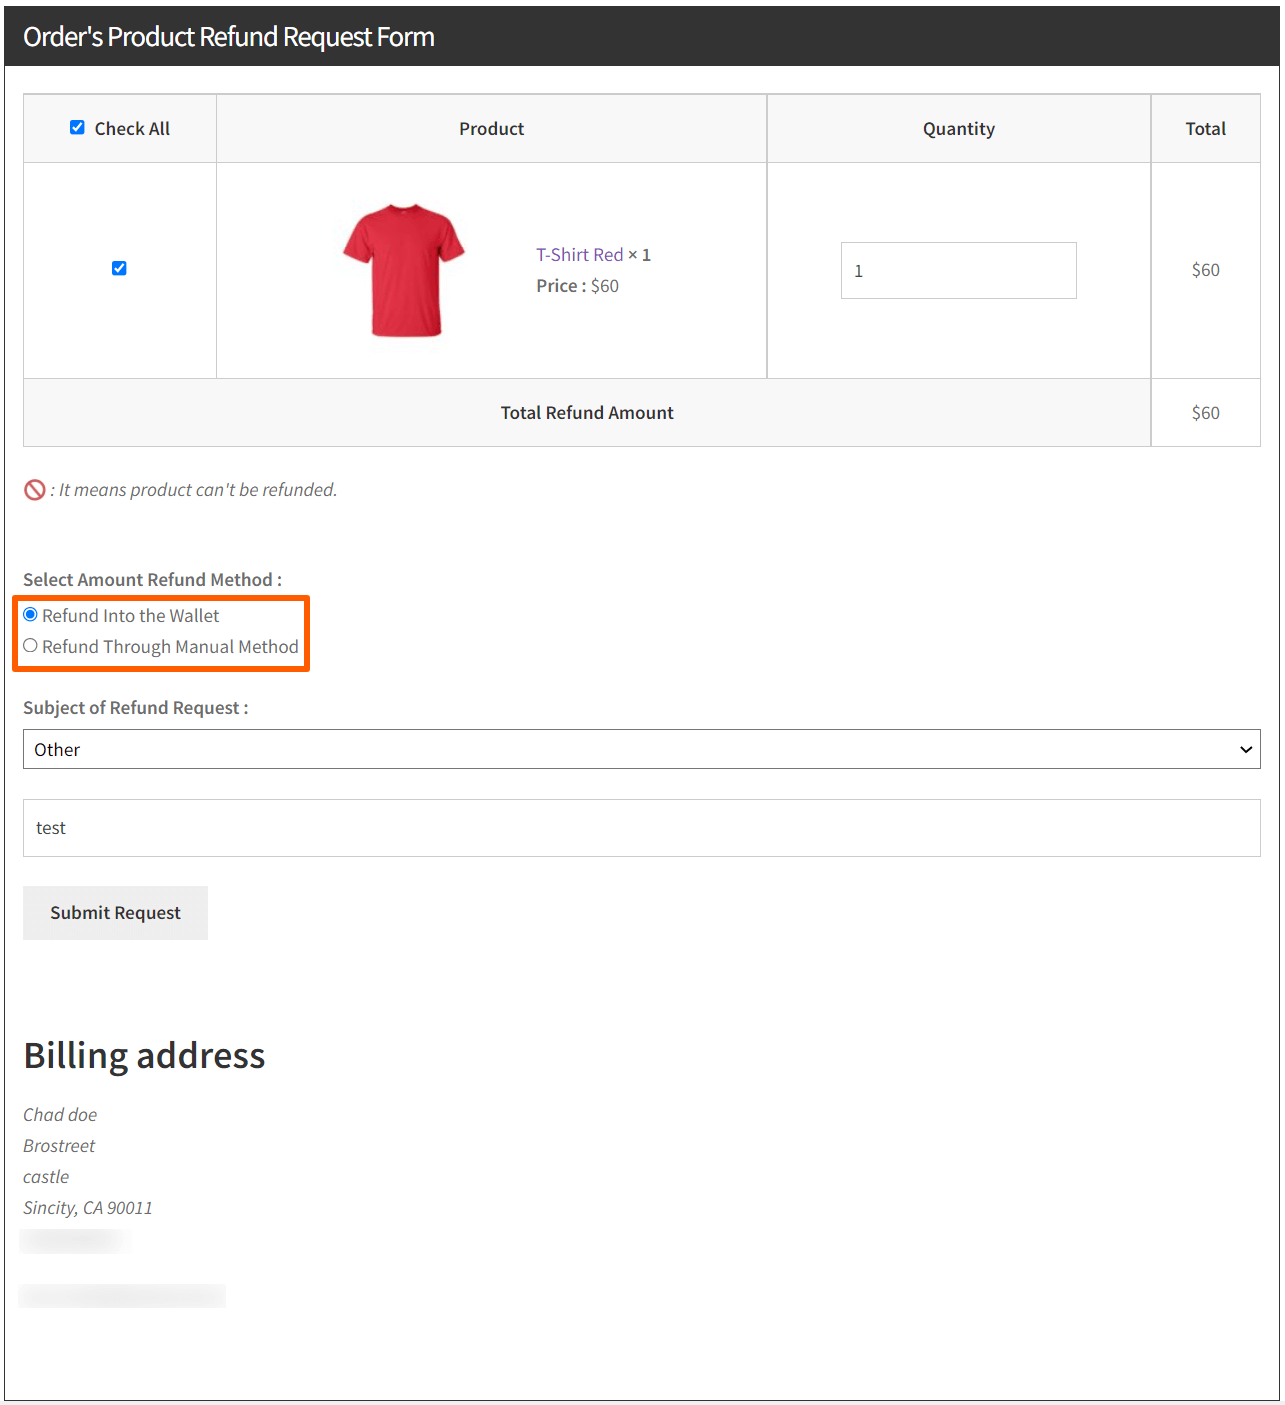The height and width of the screenshot is (1405, 1285).
Task: Click the red T-shirt product thumbnail
Action: [404, 270]
